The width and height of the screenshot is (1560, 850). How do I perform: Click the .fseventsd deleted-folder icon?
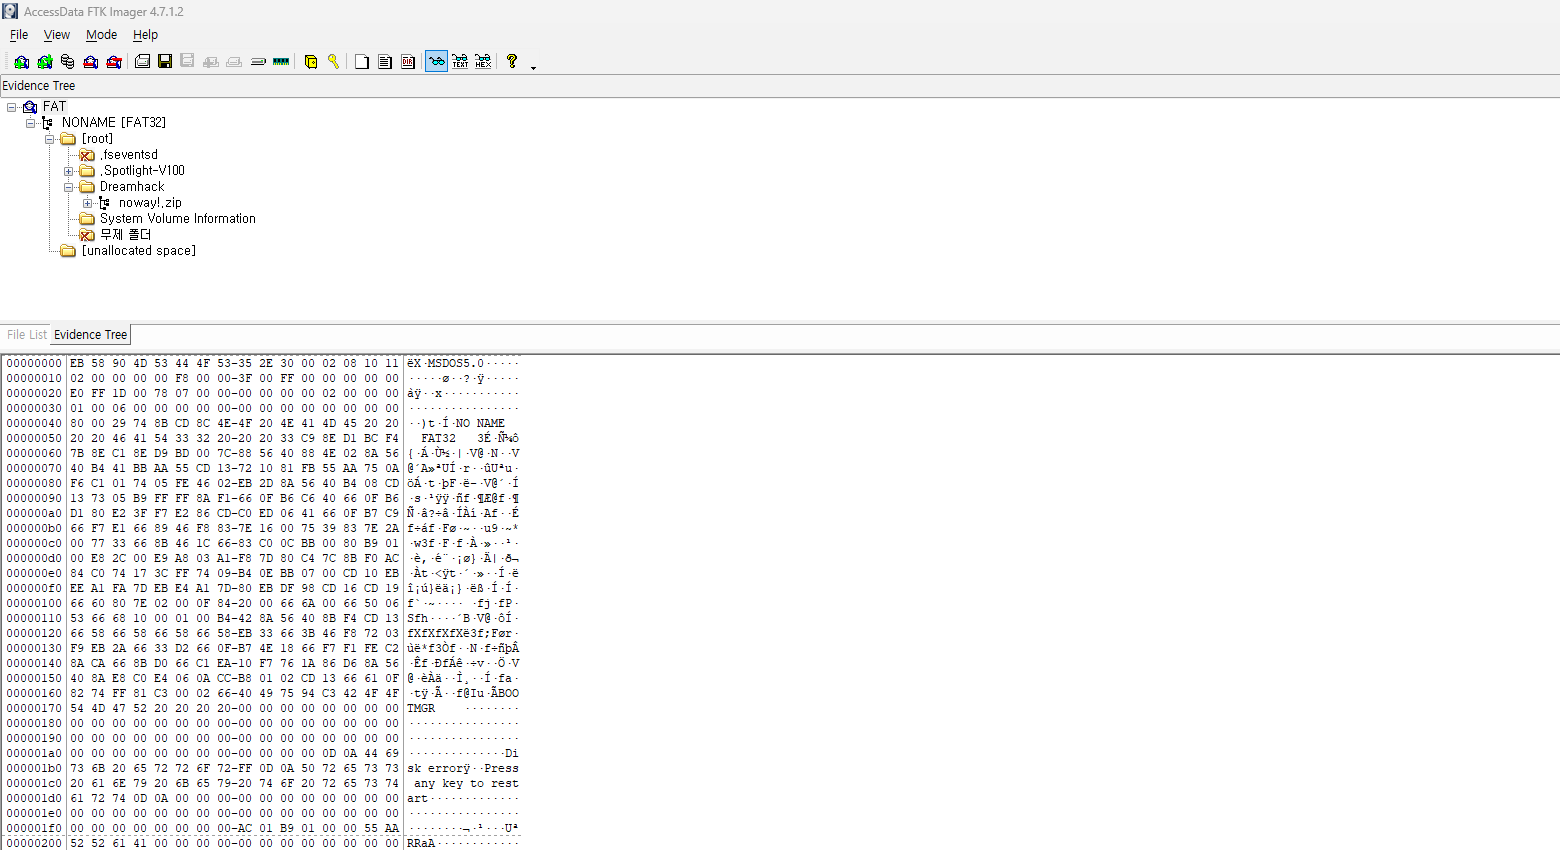[87, 155]
